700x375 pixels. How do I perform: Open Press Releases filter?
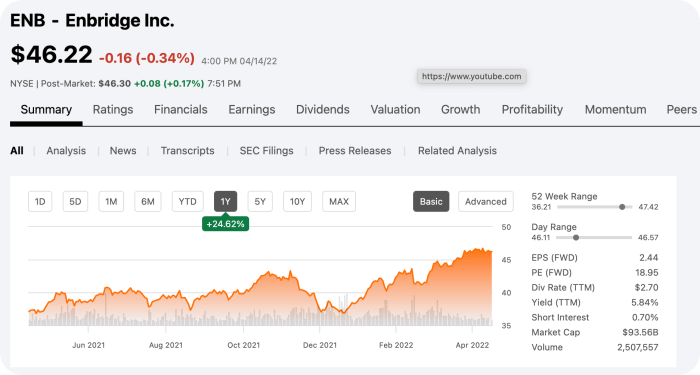(x=355, y=150)
